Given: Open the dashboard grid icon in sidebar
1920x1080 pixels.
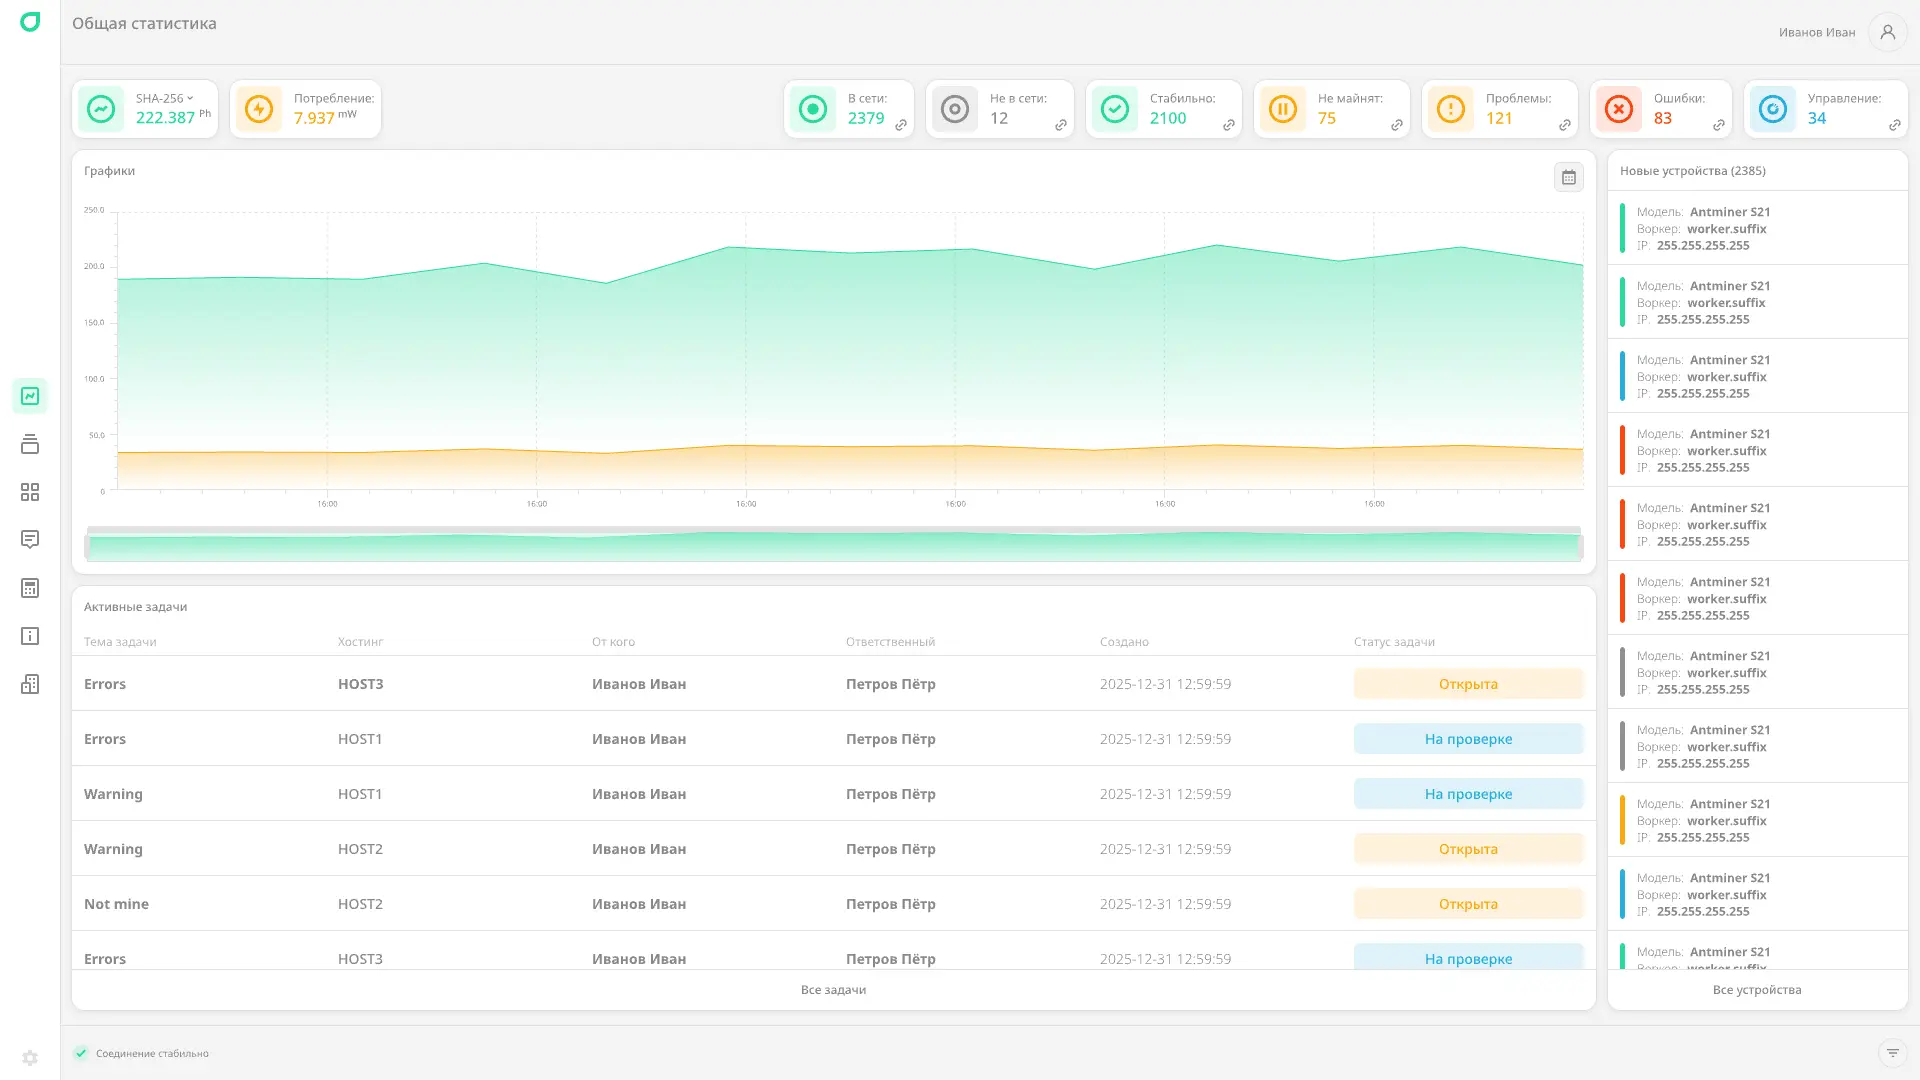Looking at the screenshot, I should pos(30,492).
